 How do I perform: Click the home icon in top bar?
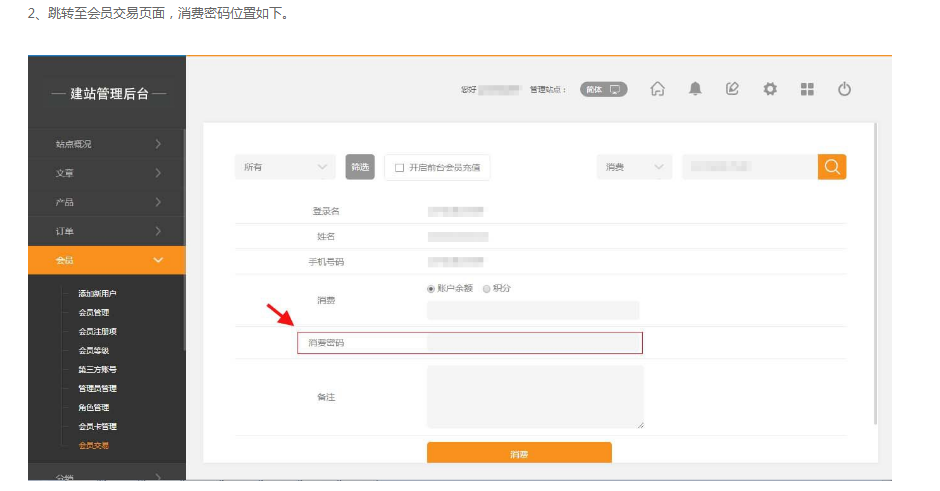coord(657,89)
